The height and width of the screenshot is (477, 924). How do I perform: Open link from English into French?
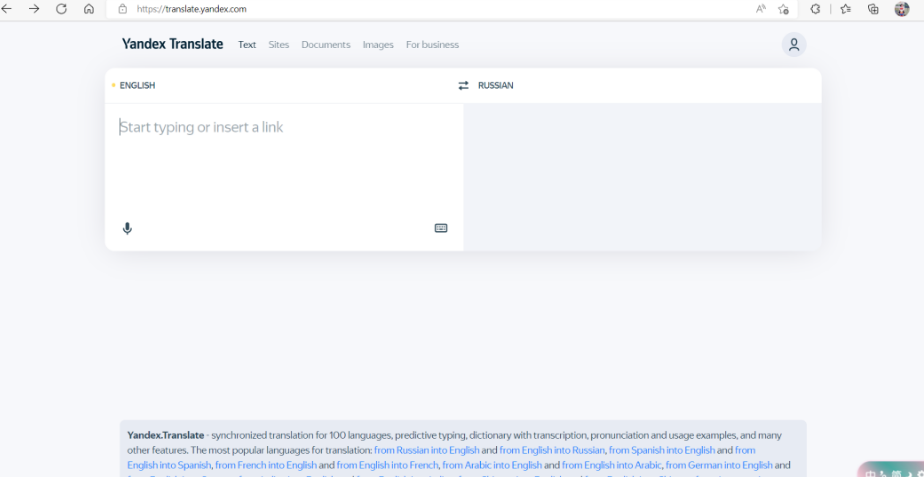pyautogui.click(x=388, y=465)
